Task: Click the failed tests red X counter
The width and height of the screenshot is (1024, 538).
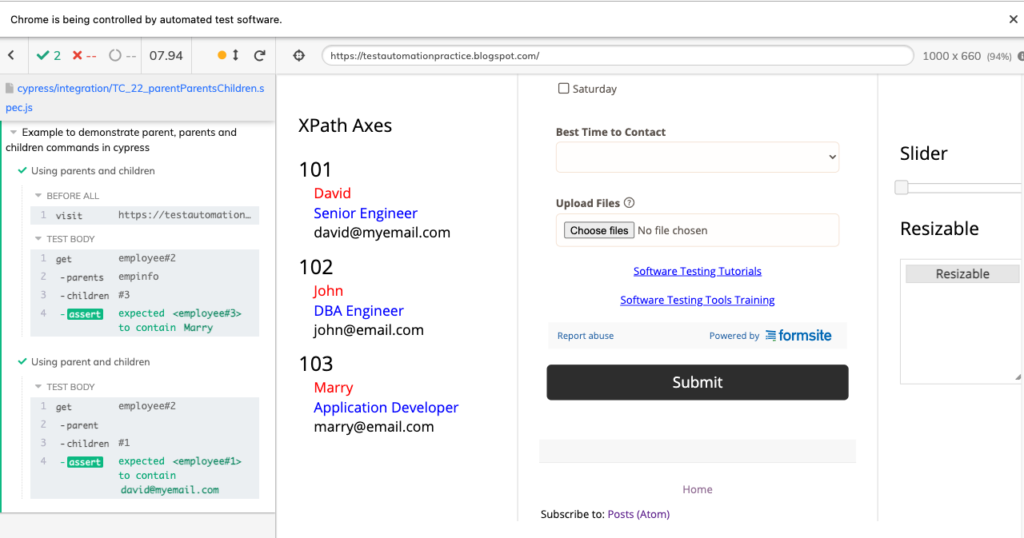Action: coord(84,55)
